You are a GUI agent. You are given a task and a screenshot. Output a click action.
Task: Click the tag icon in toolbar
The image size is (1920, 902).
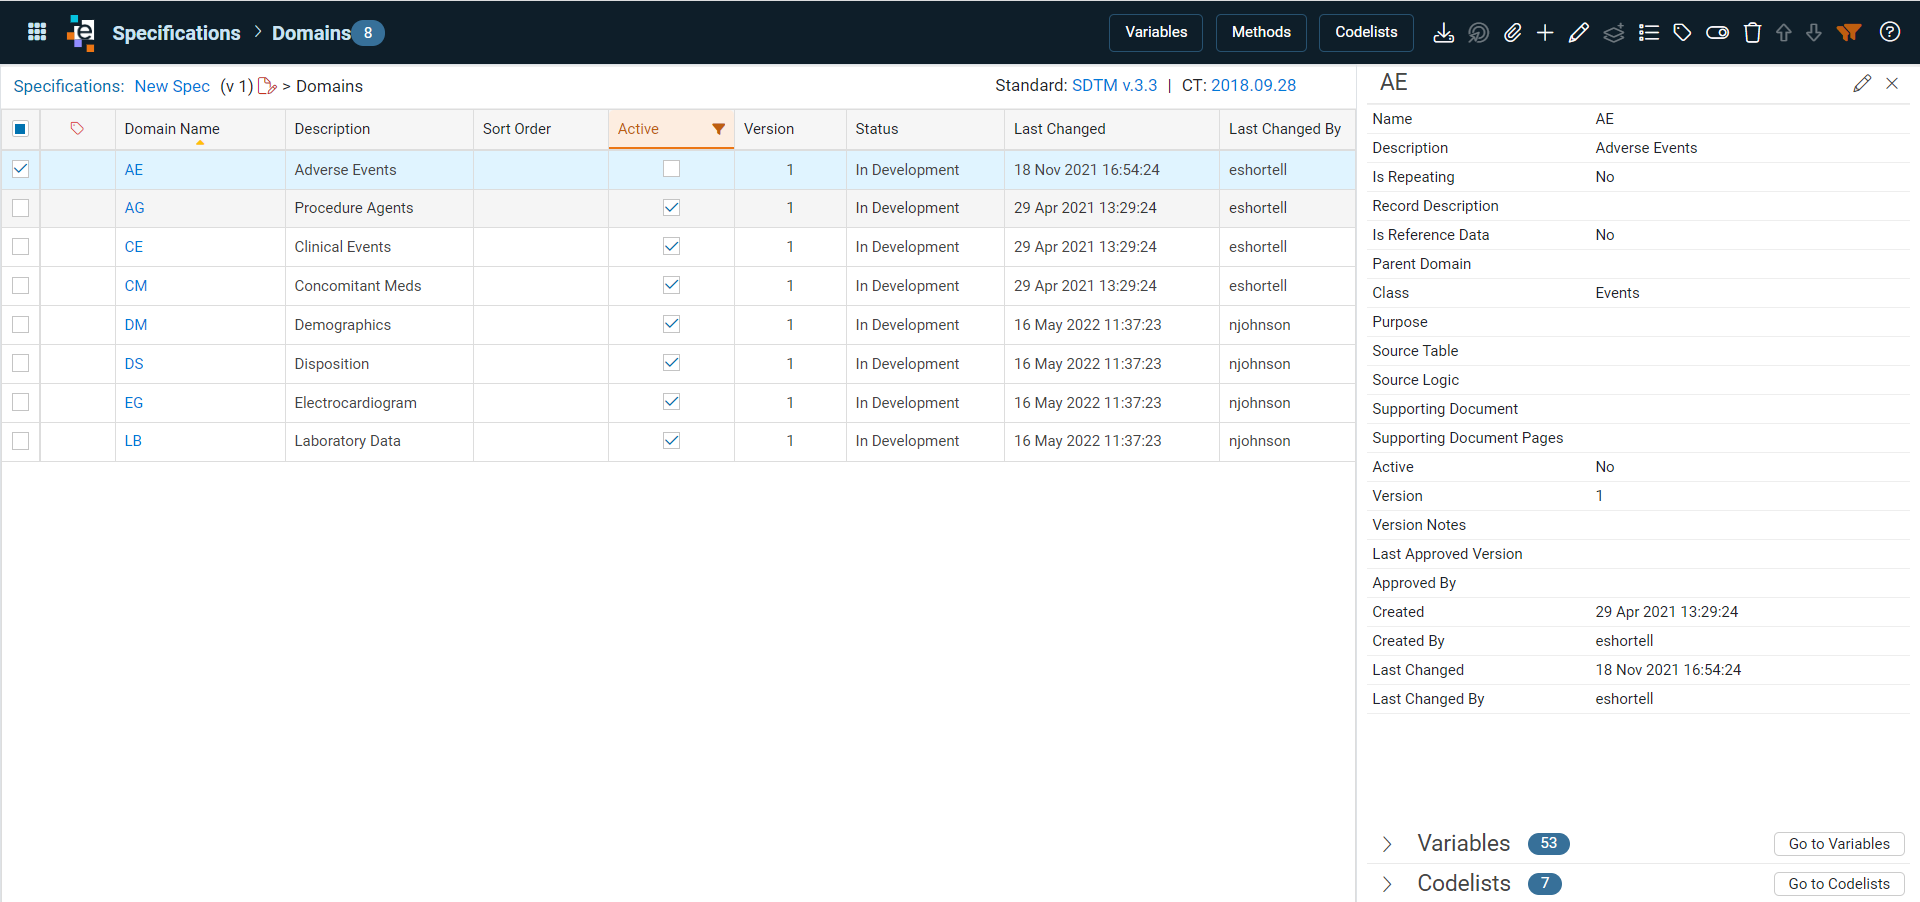click(1683, 33)
